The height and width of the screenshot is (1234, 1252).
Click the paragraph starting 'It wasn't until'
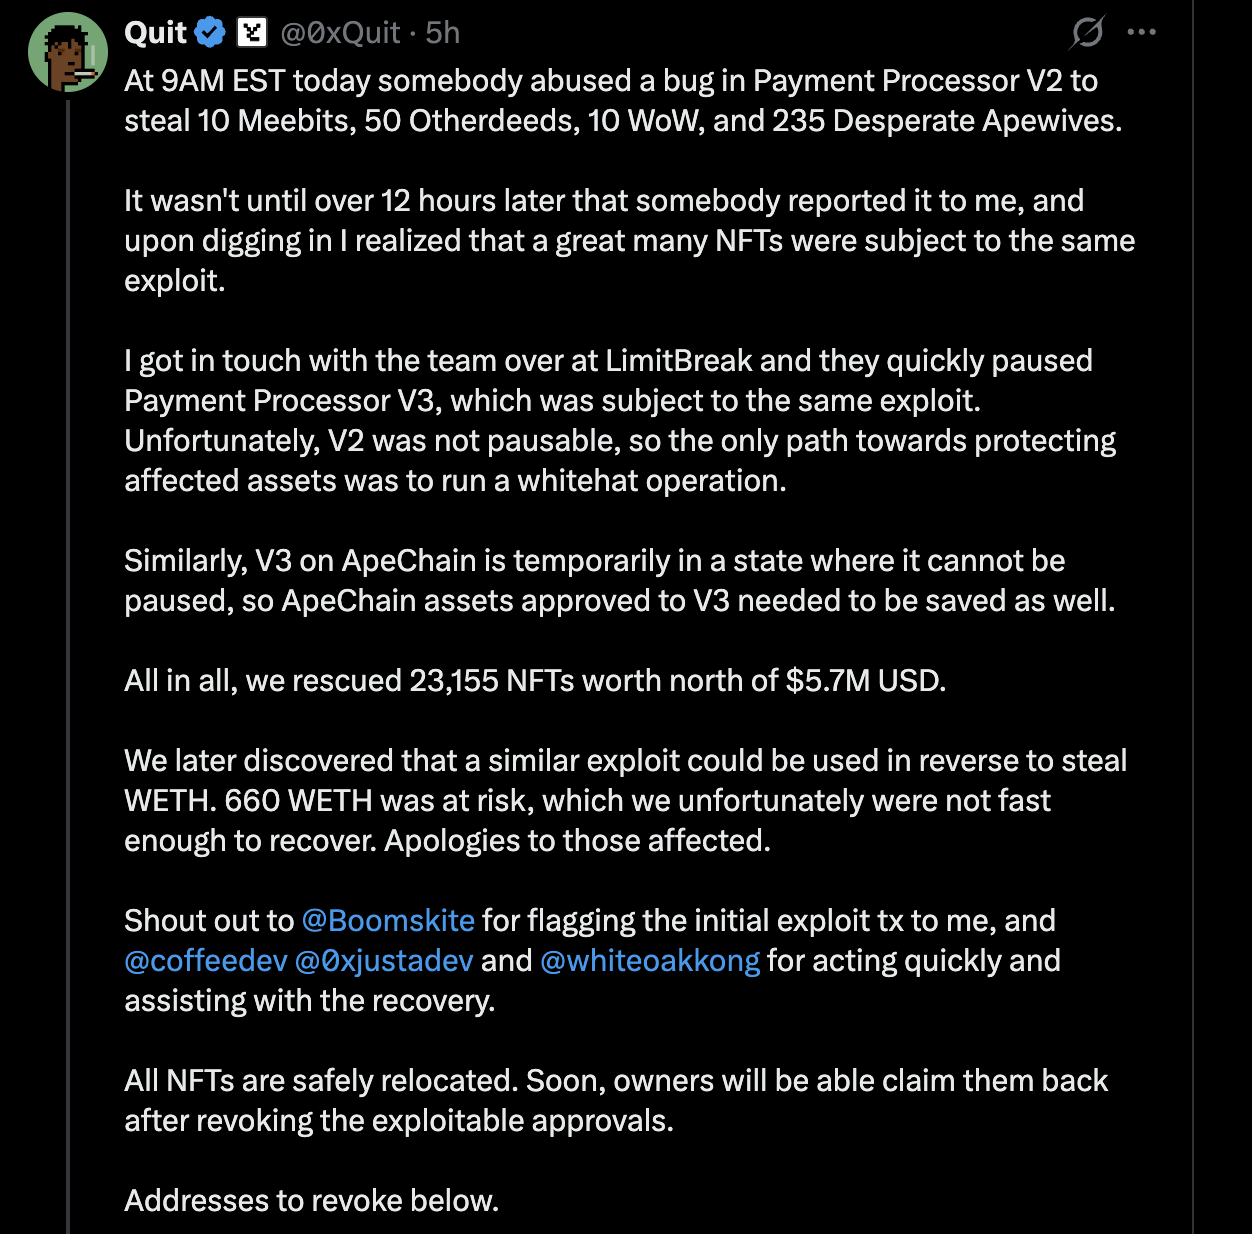click(x=630, y=240)
